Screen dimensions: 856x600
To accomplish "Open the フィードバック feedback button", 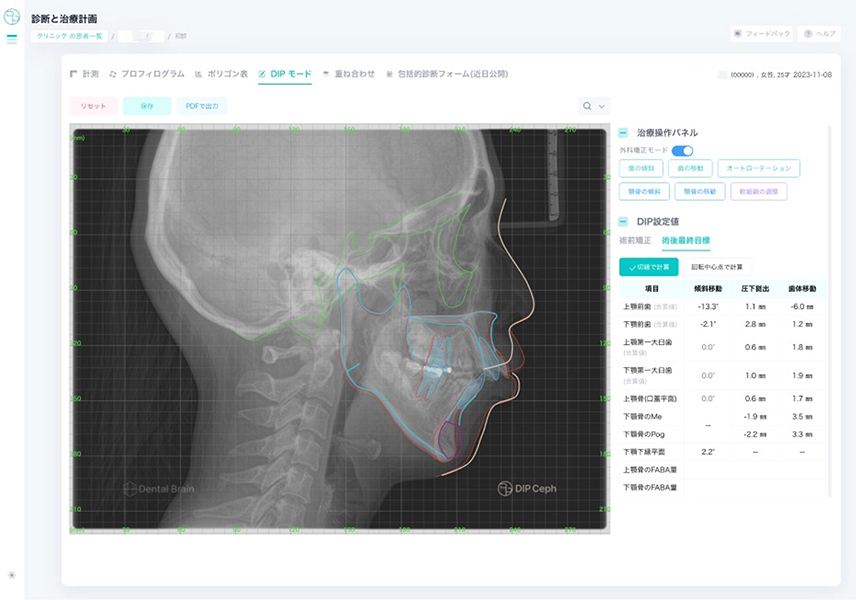I will click(x=761, y=33).
